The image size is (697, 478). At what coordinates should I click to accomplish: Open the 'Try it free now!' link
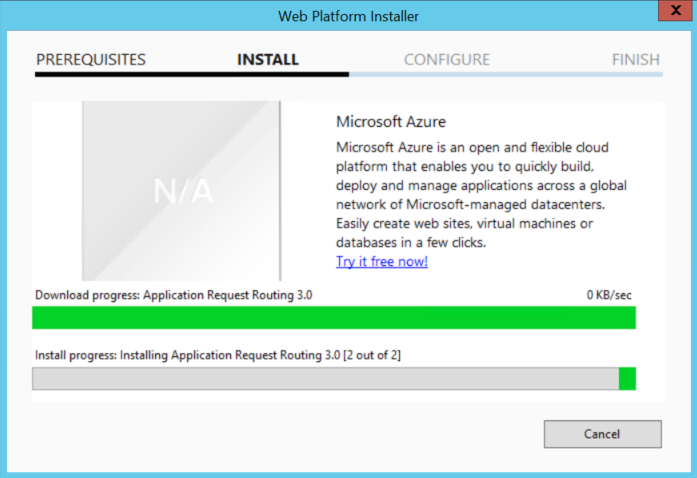coord(382,261)
